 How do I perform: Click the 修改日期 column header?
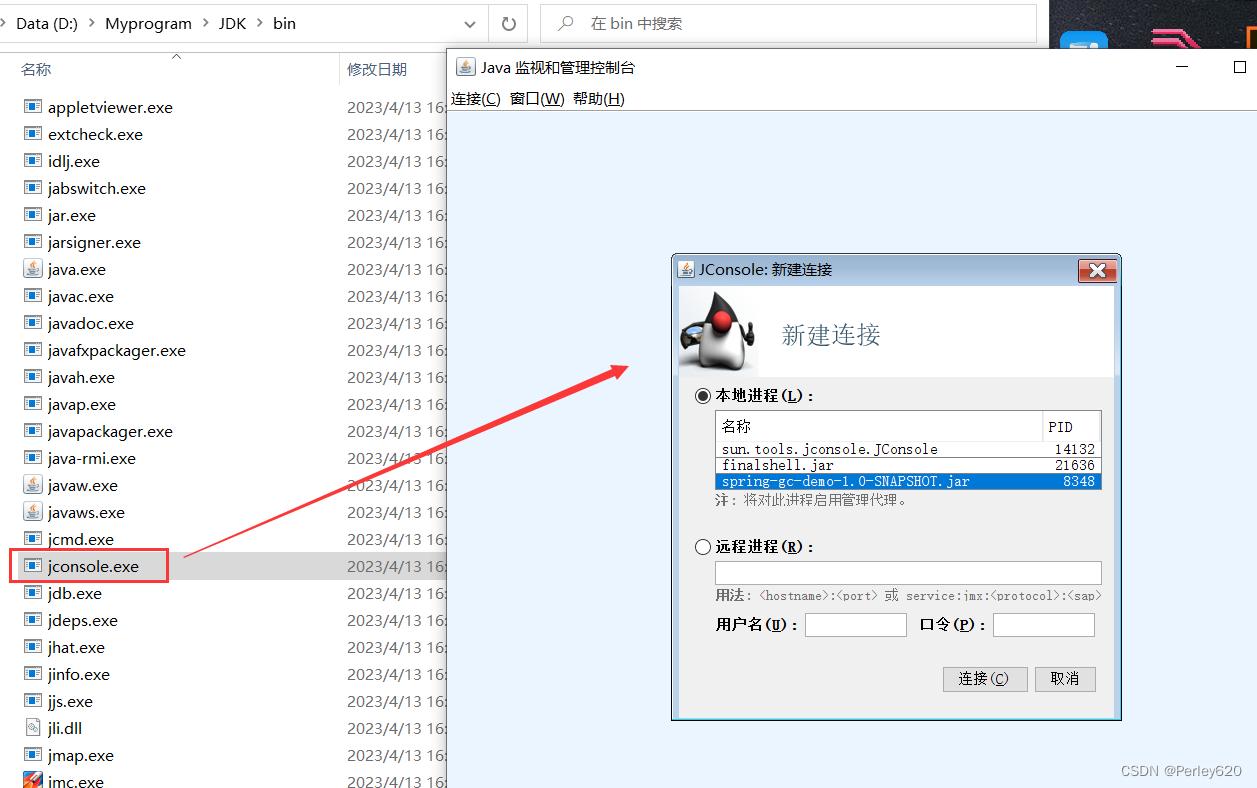click(x=377, y=69)
